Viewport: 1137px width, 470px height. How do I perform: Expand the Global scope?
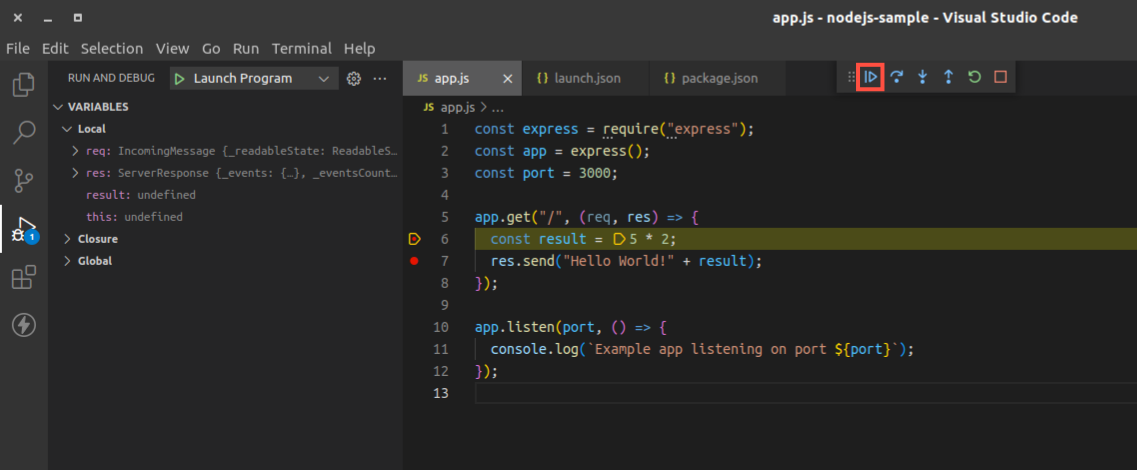pos(67,261)
